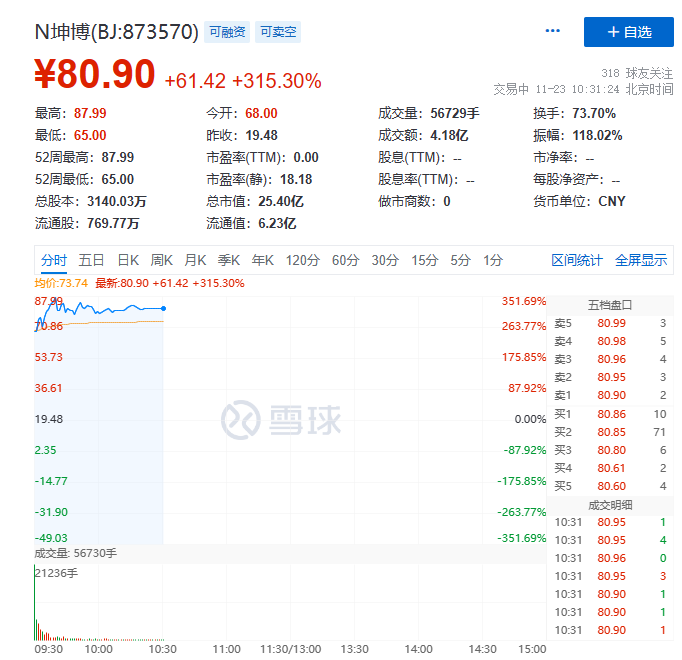The width and height of the screenshot is (682, 660).
Task: Click the 总股本 value 3140.03万
Action: coord(117,201)
